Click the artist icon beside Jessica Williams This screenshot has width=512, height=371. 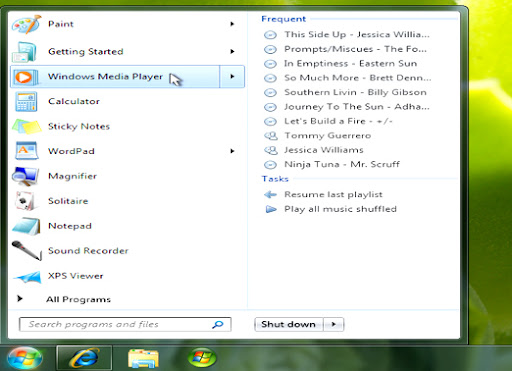coord(271,150)
